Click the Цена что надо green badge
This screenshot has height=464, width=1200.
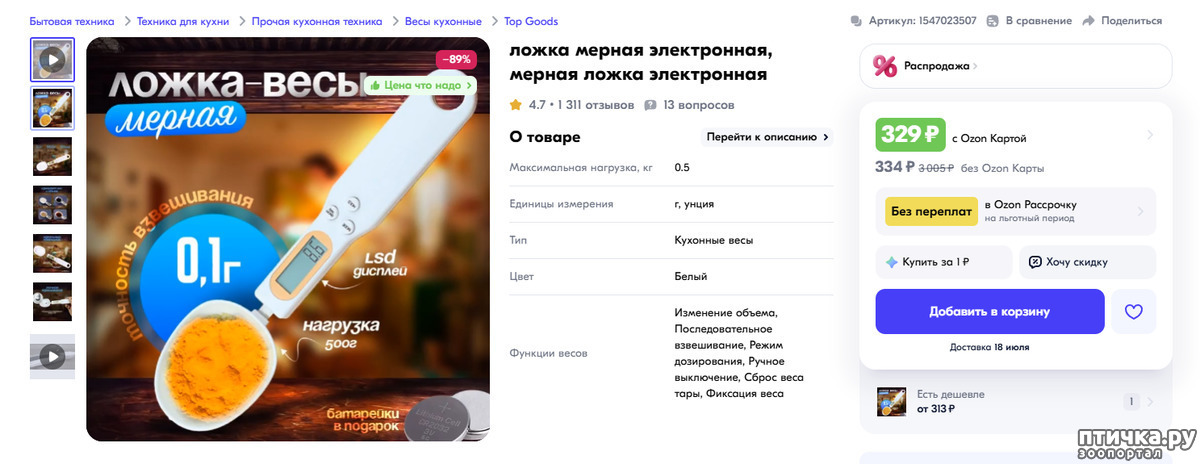coord(421,85)
